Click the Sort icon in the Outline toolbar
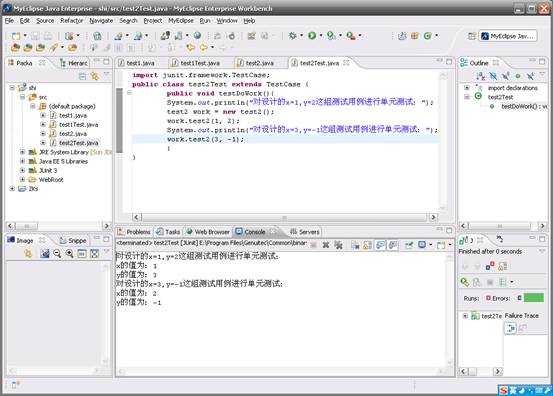This screenshot has width=553, height=396. pyautogui.click(x=480, y=76)
